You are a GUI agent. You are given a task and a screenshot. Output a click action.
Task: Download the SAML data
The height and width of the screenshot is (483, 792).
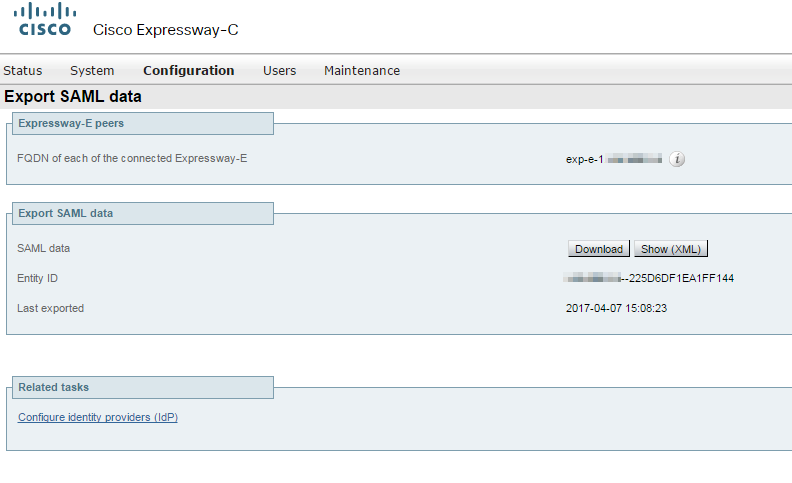coord(599,249)
